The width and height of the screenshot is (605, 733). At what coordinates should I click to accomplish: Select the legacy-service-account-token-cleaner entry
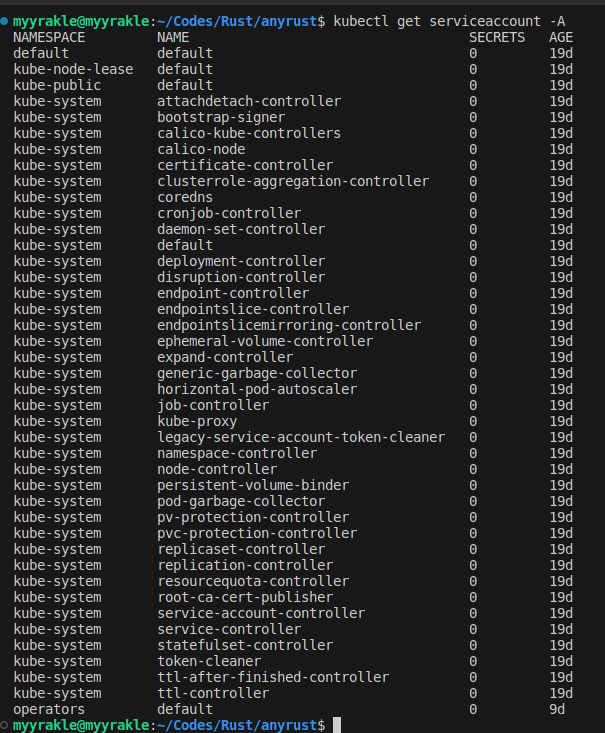pos(301,437)
